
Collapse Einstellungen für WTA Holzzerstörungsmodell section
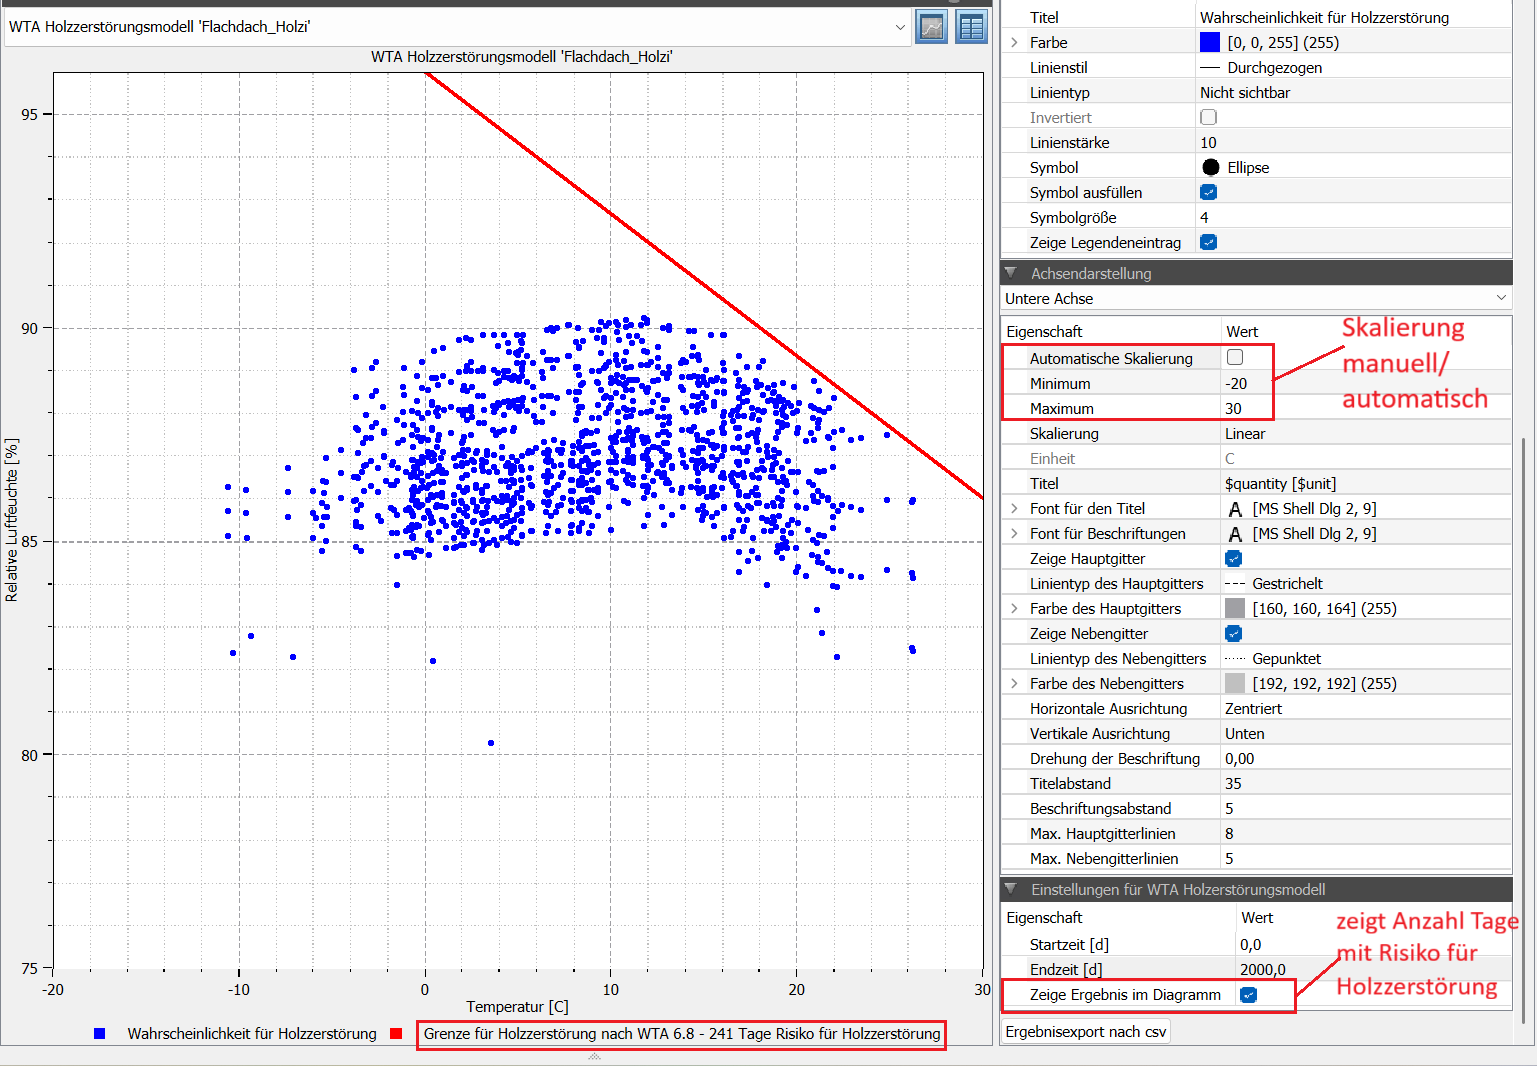pyautogui.click(x=1010, y=889)
